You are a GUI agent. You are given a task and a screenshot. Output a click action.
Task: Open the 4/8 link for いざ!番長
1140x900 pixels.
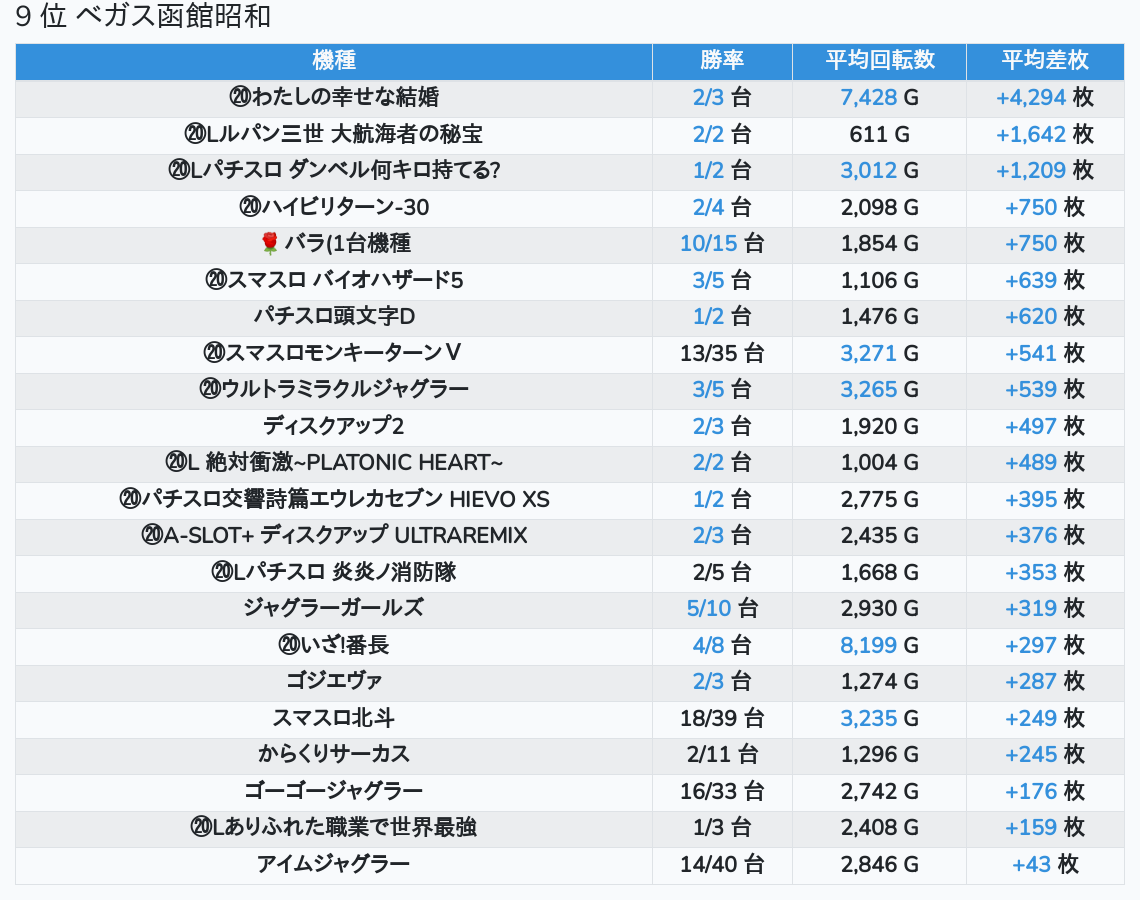pos(708,646)
